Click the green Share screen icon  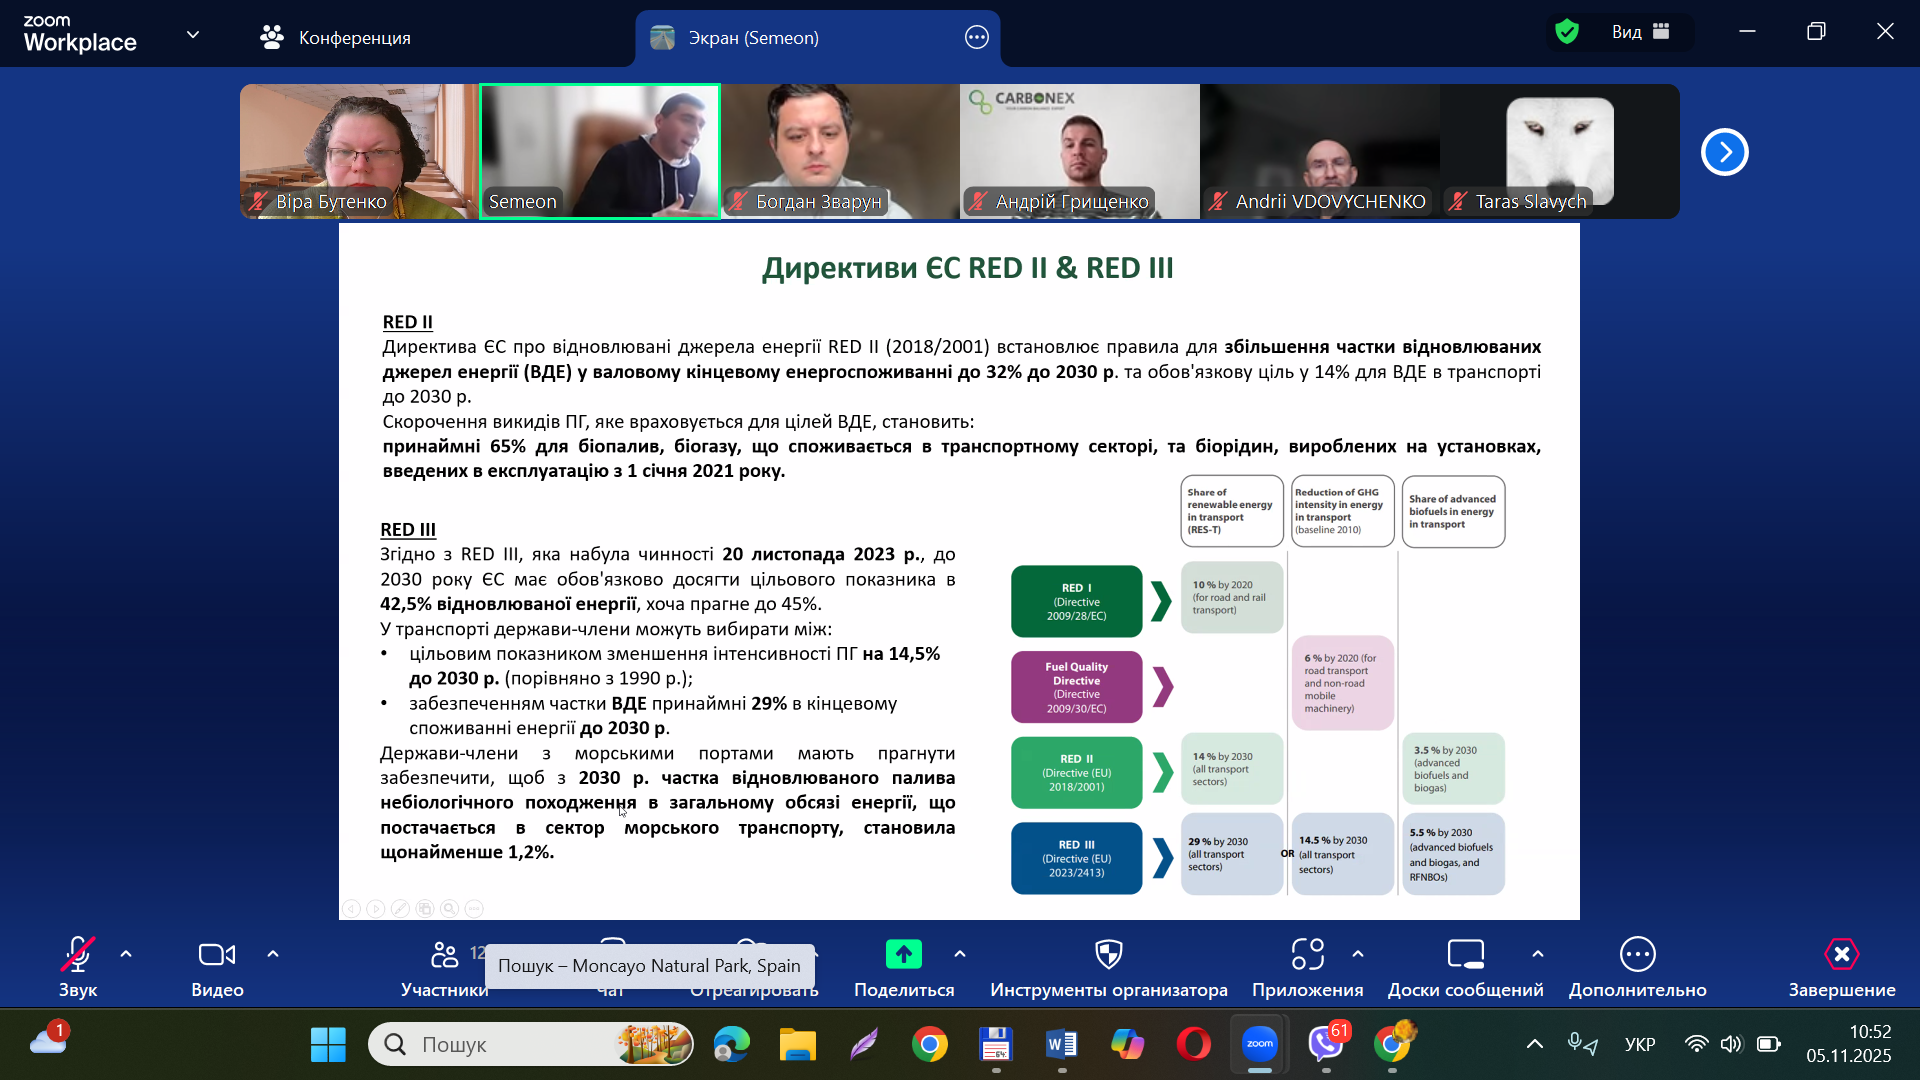[903, 955]
